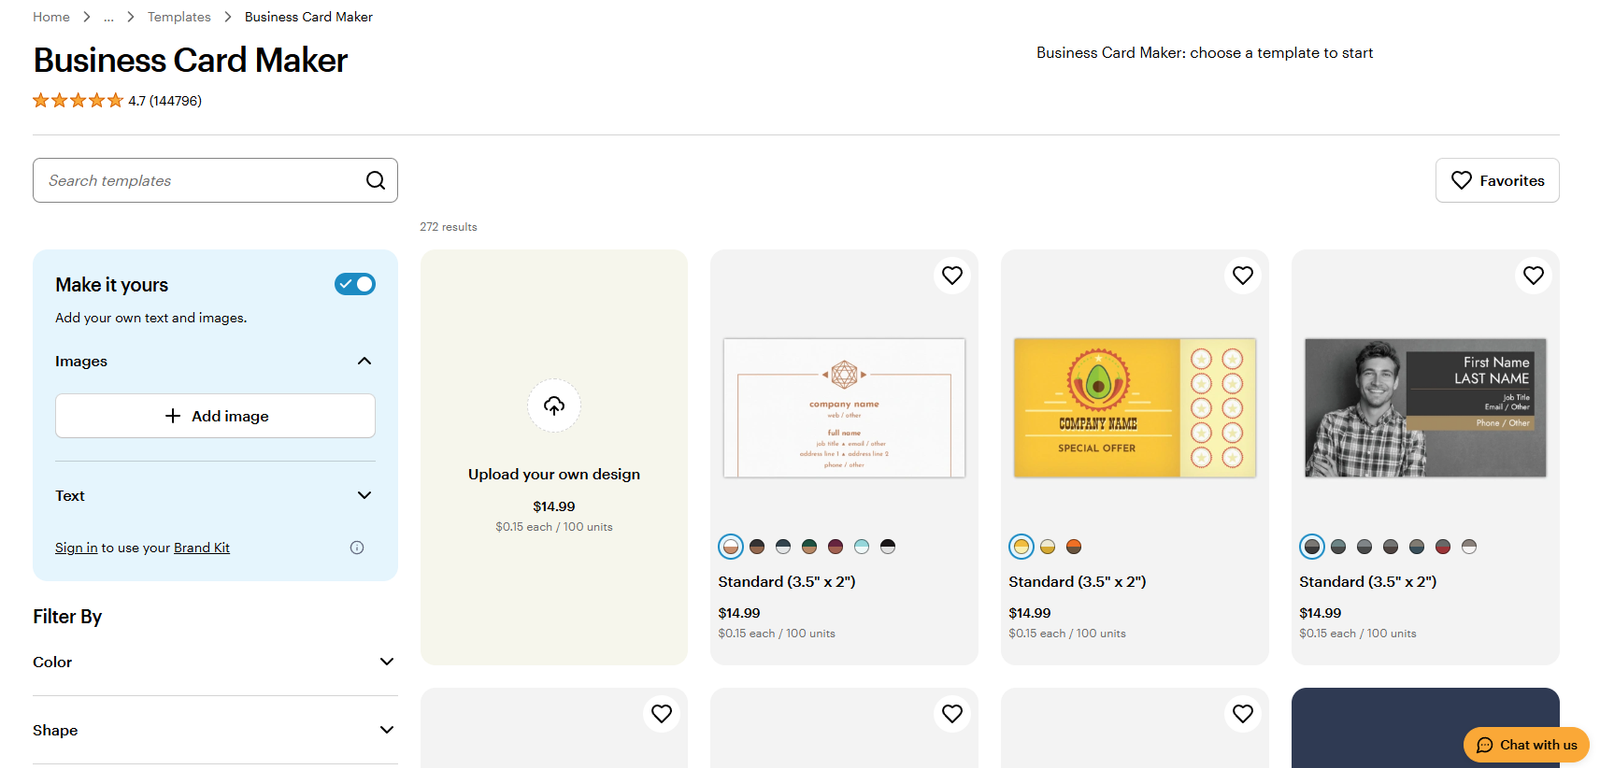Open the white geometric logo template thumbnail
This screenshot has width=1600, height=768.
(x=844, y=408)
